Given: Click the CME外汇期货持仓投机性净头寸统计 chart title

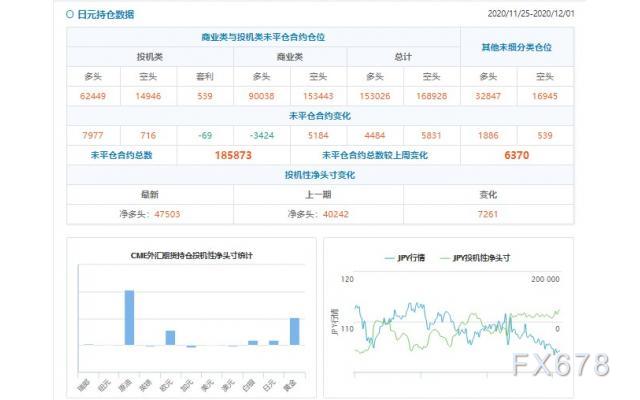Looking at the screenshot, I should pyautogui.click(x=191, y=256).
